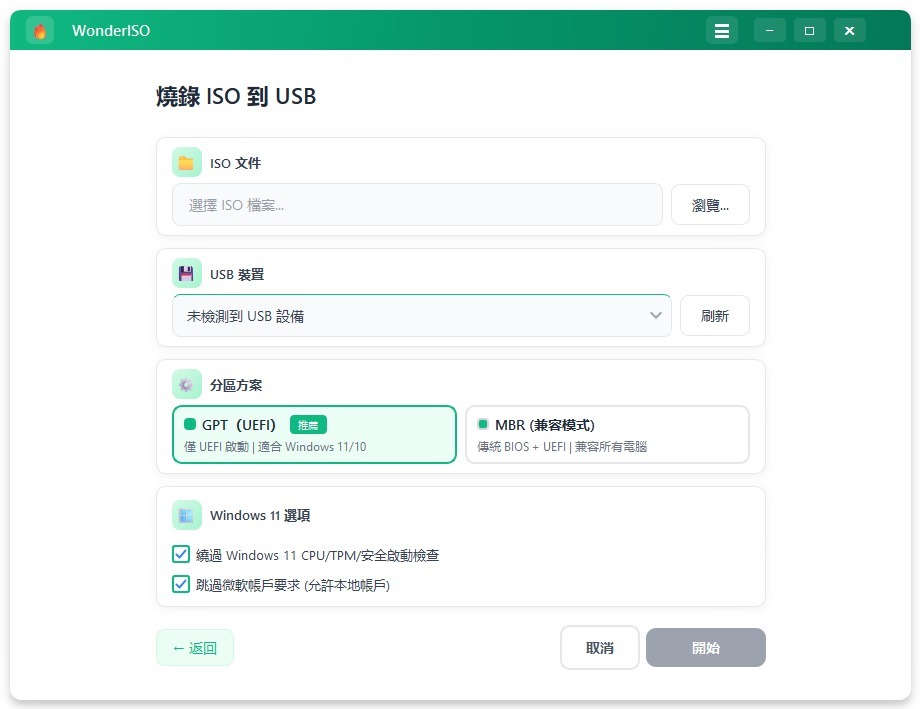Minimize the WonderISO window
Screen dimensions: 920x709
[770, 31]
